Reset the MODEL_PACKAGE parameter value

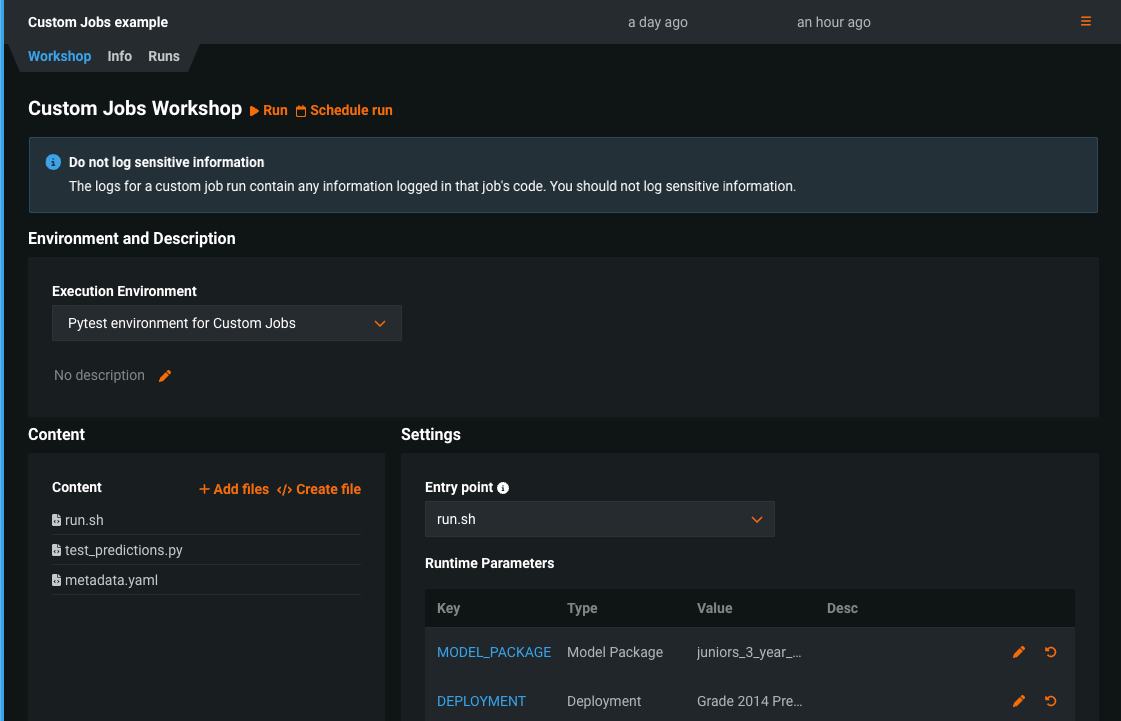coord(1050,652)
